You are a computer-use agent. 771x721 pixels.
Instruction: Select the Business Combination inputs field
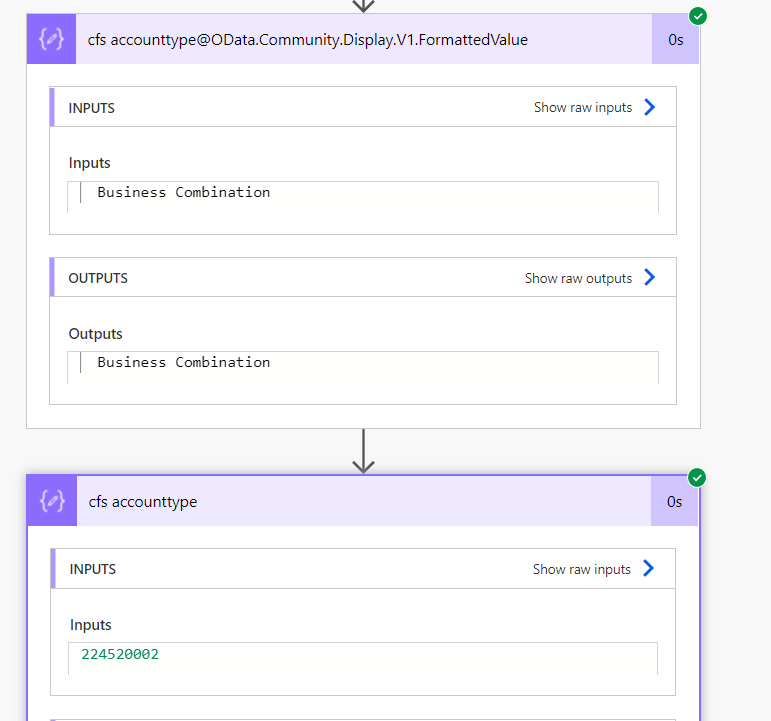(363, 197)
